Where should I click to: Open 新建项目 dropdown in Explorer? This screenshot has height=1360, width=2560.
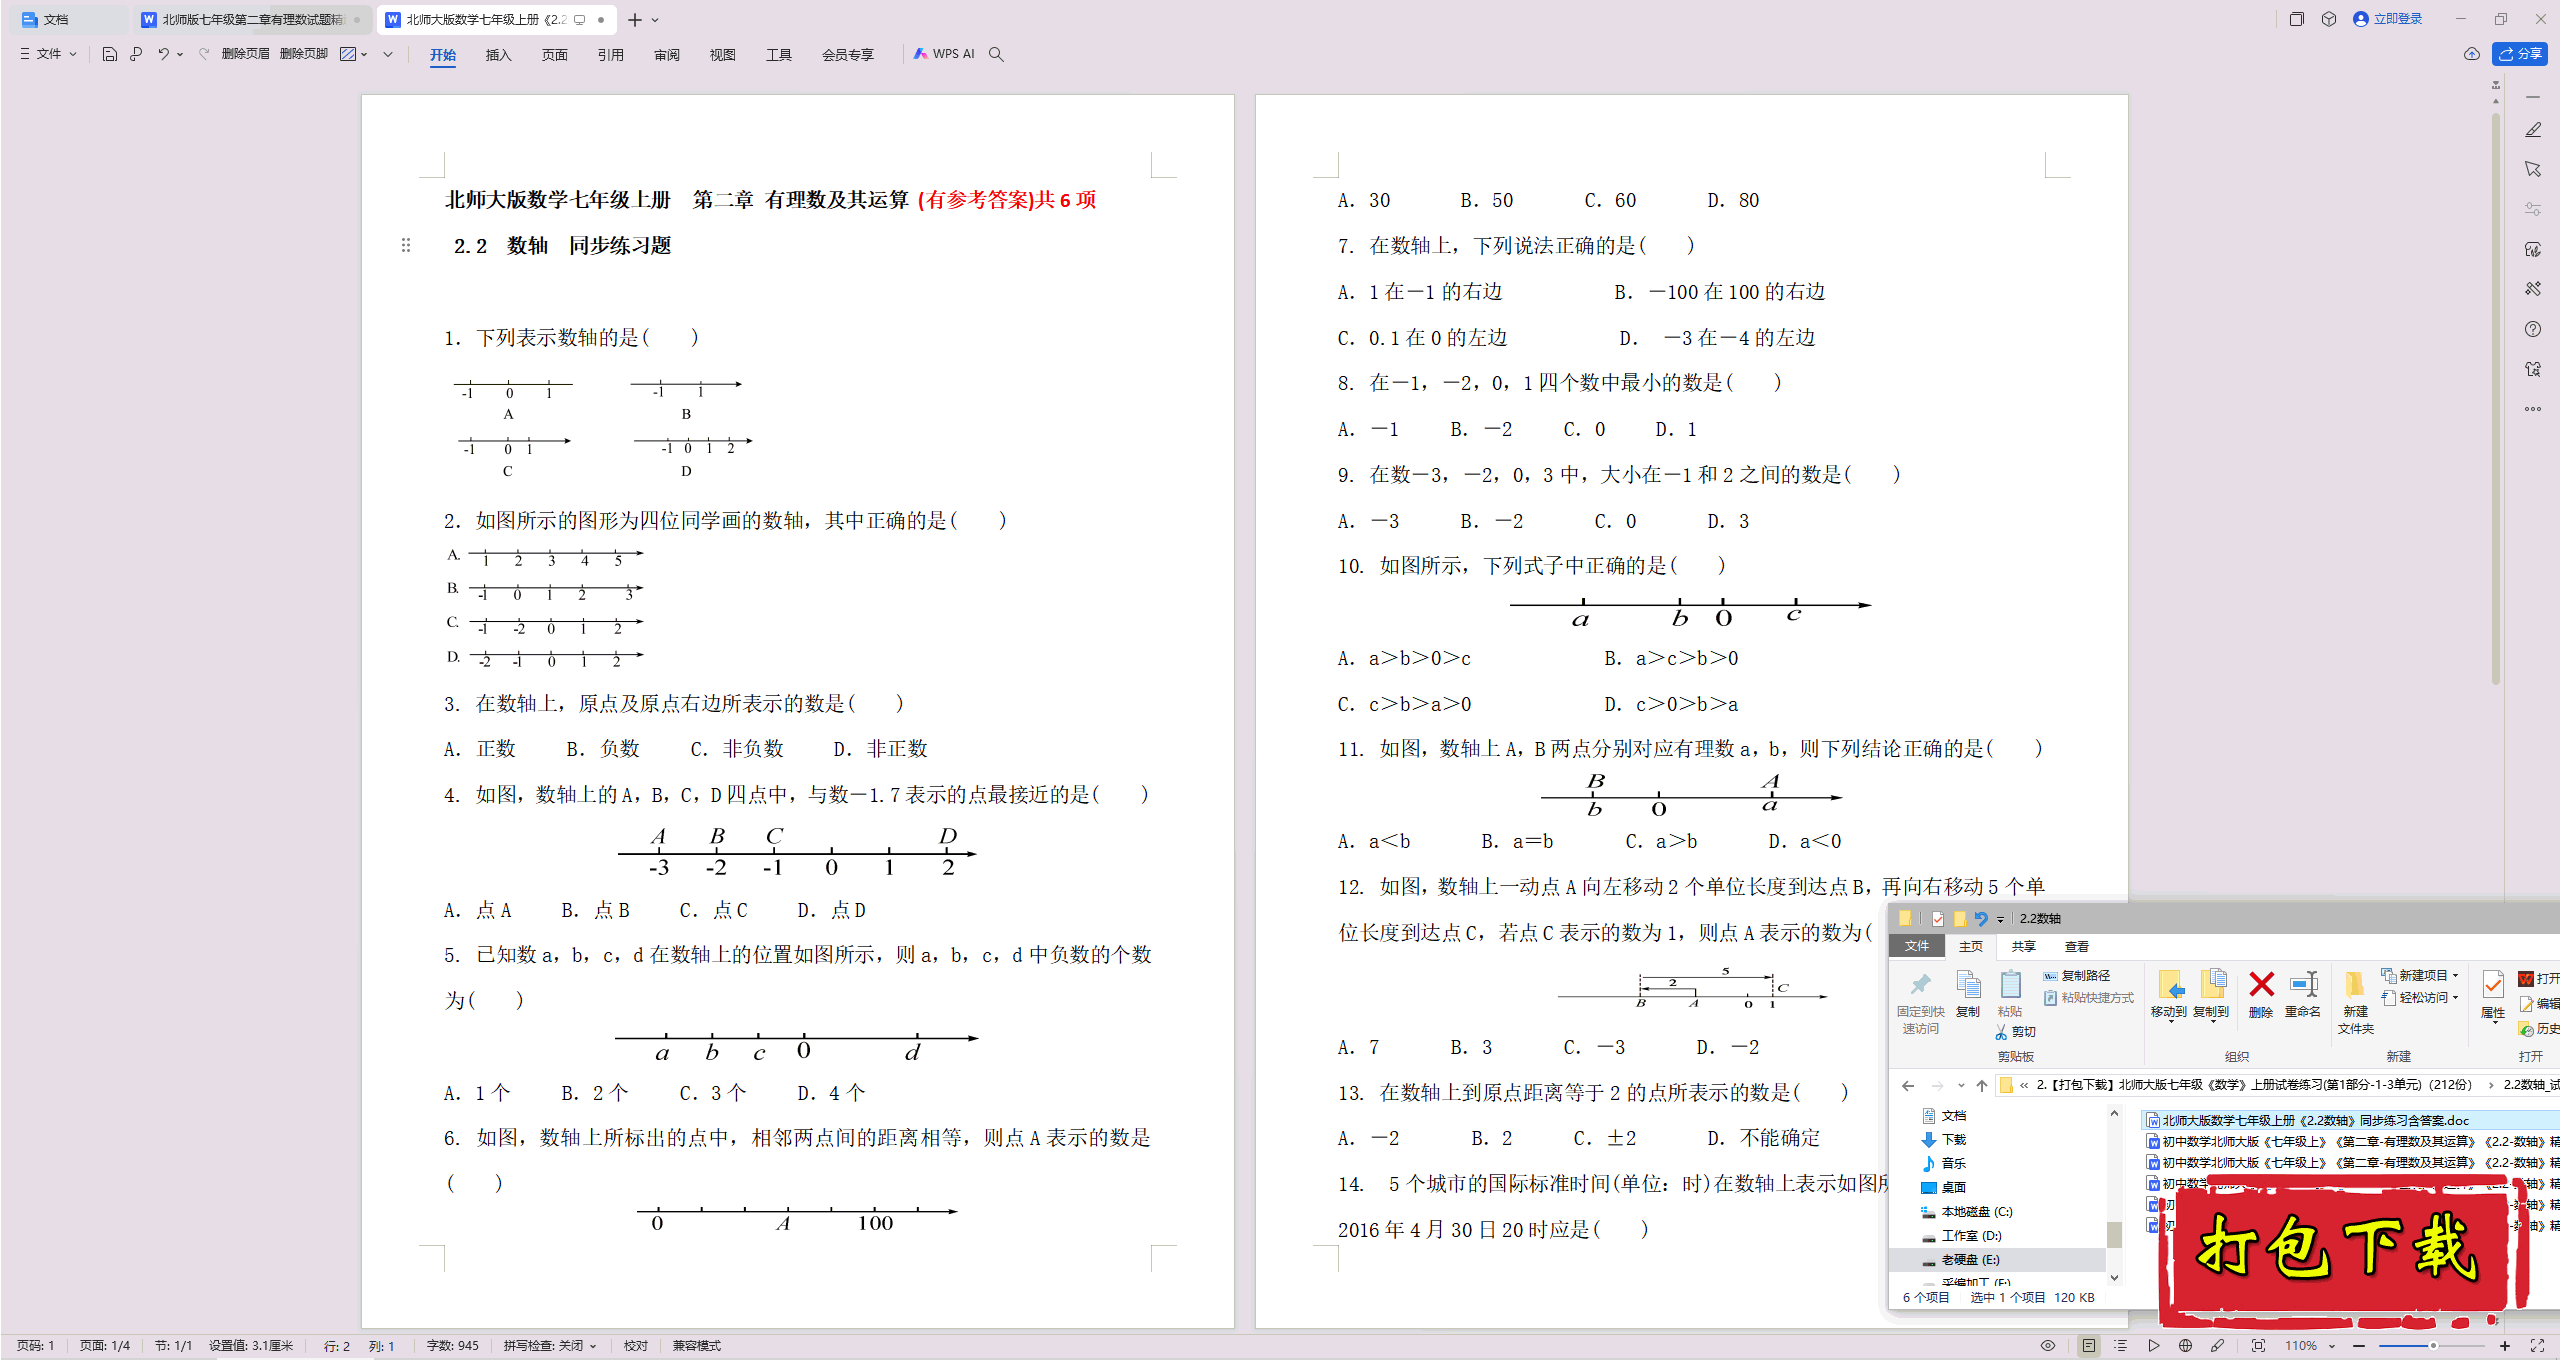(2419, 975)
